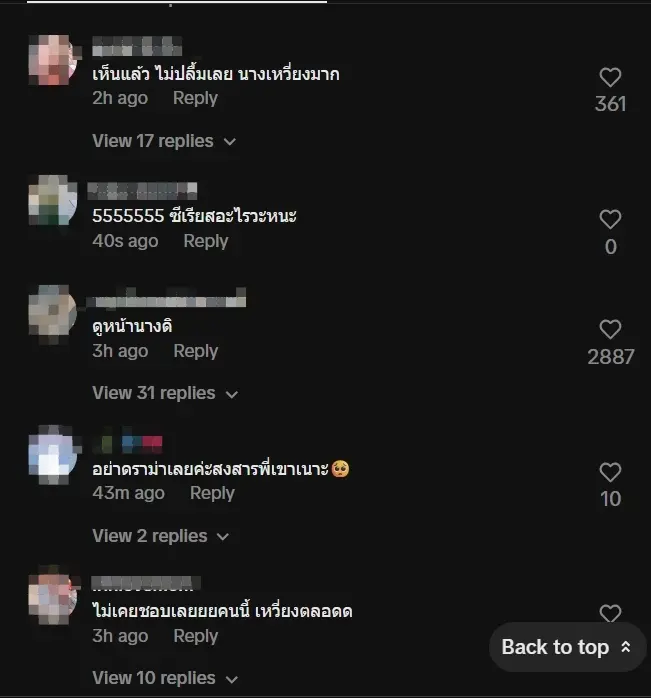651x698 pixels.
Task: Click the Back to top button
Action: 567,647
